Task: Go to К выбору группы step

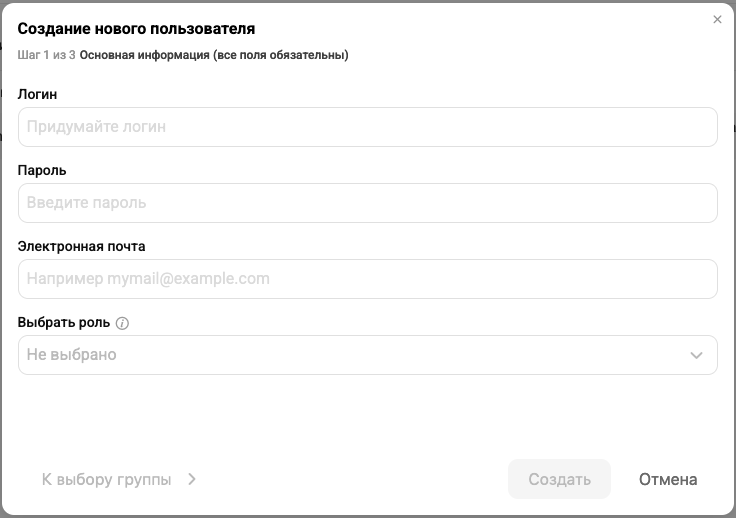Action: [x=107, y=479]
